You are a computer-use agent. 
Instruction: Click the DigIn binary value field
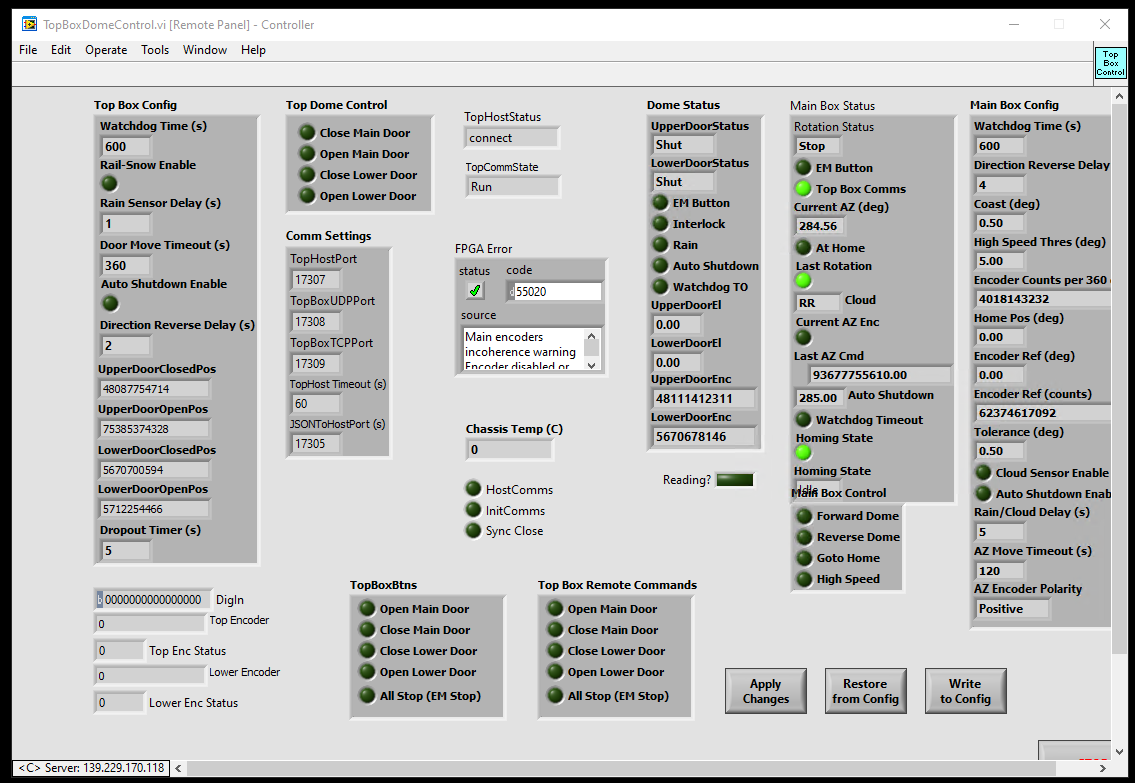tap(153, 600)
